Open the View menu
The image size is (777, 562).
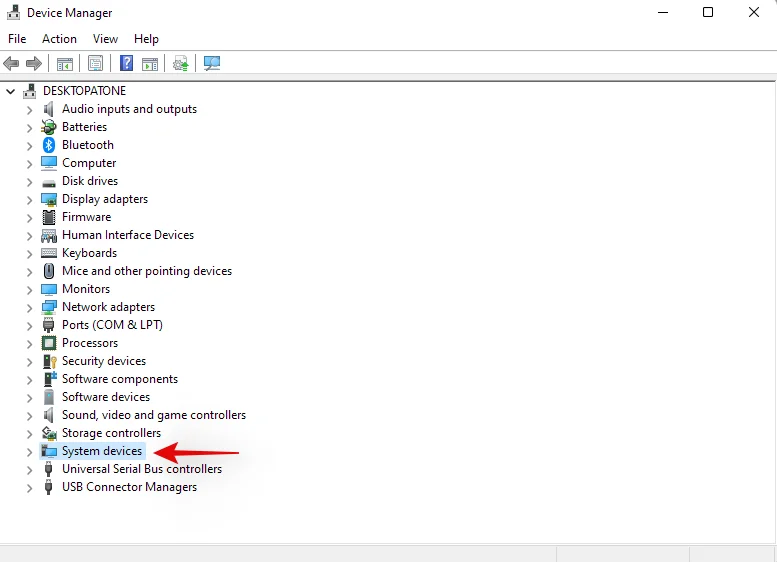click(105, 39)
